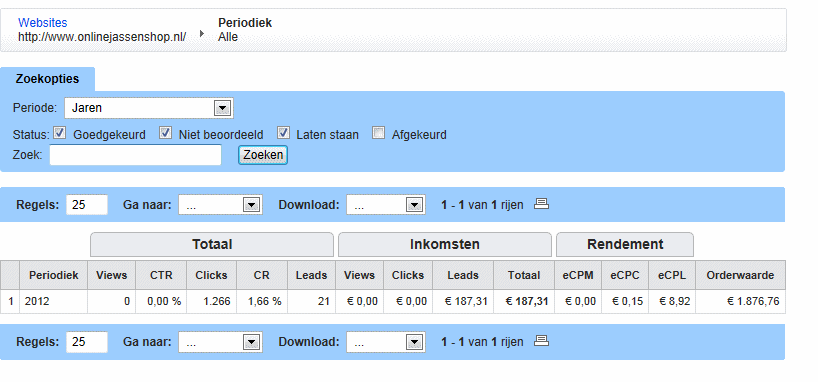Expand the top Ga naar dropdown

220,205
